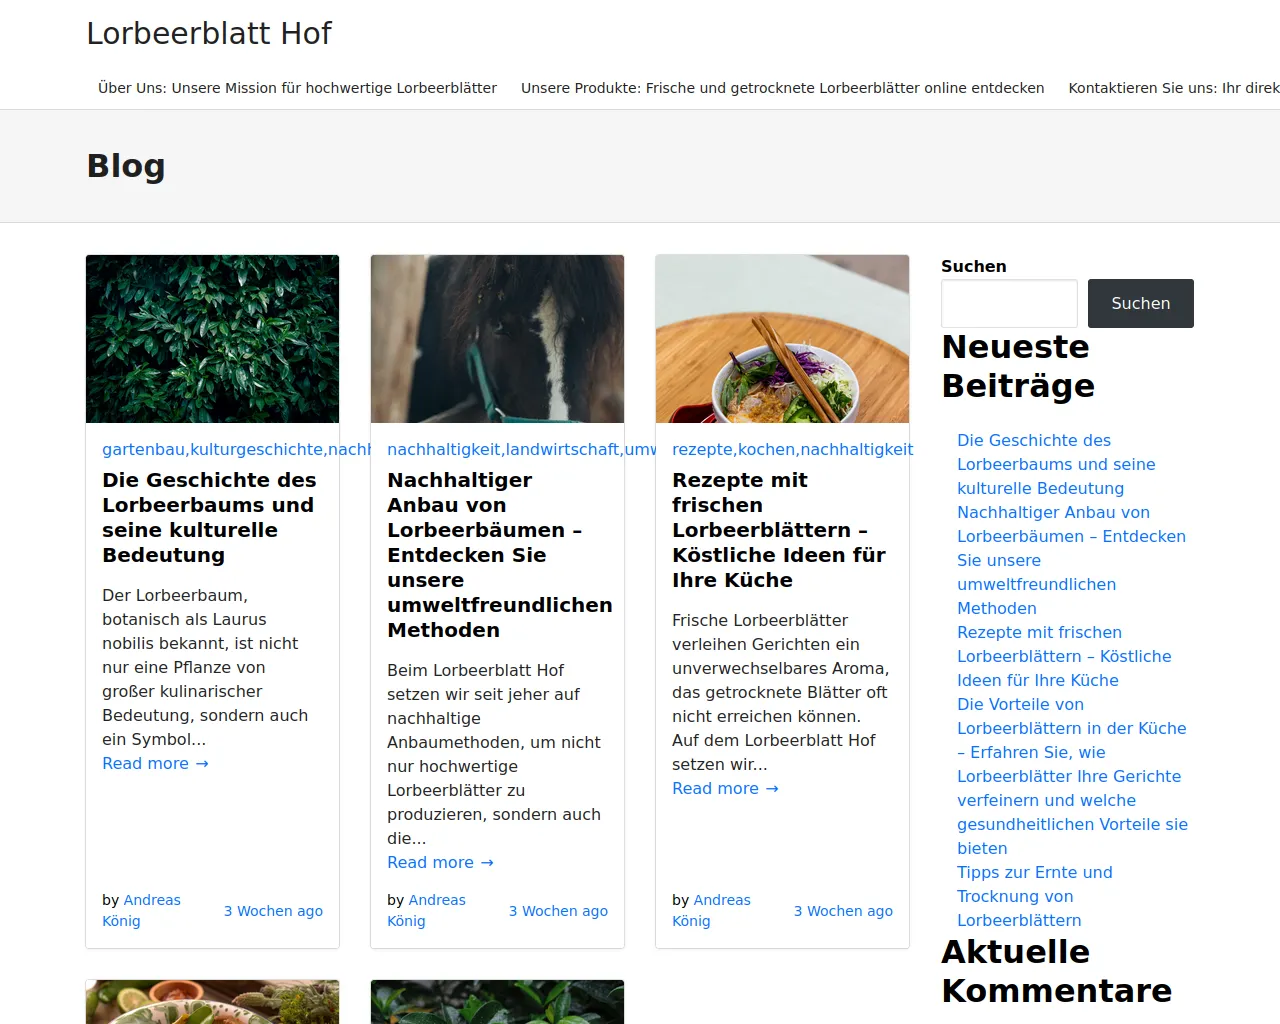
Task: Click Read more under the Rezepte post
Action: (725, 788)
